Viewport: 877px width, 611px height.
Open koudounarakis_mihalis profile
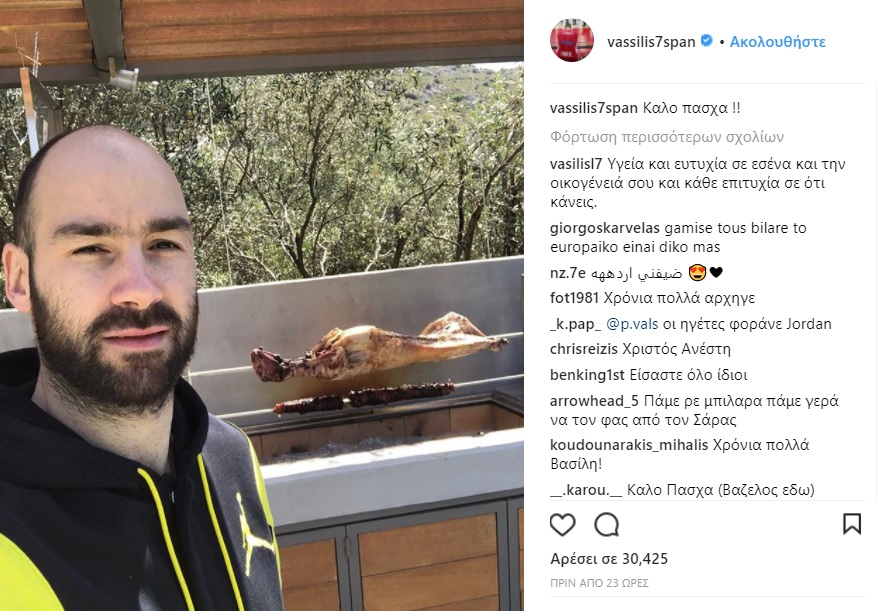coord(629,445)
